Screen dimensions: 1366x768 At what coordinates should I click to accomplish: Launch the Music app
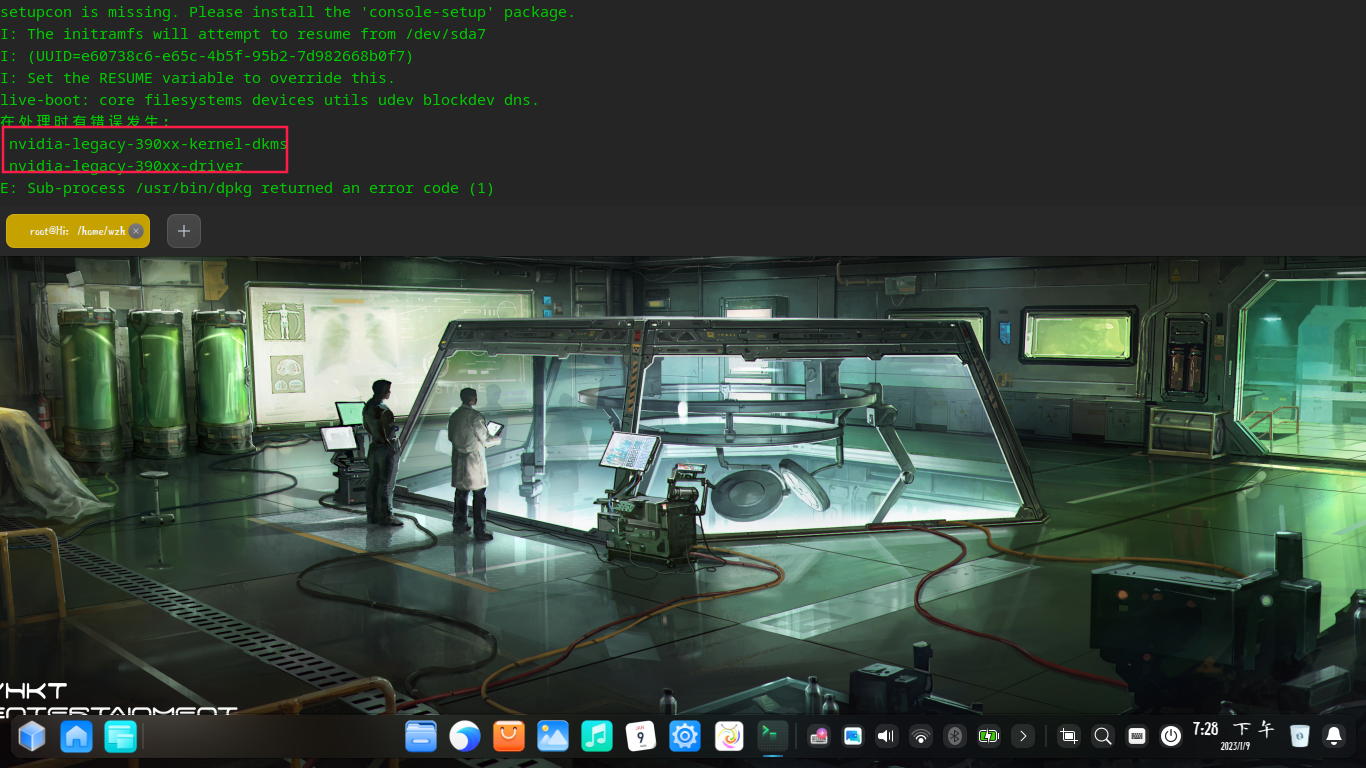click(597, 736)
